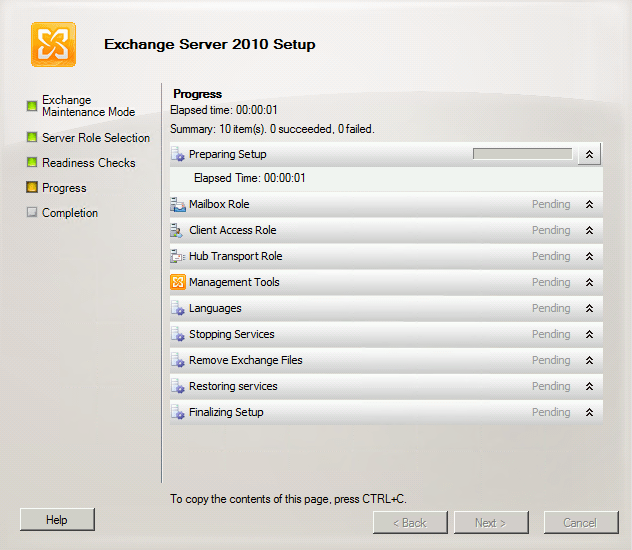Click the Preparing Setup label
Viewport: 632px width, 550px height.
pyautogui.click(x=228, y=154)
